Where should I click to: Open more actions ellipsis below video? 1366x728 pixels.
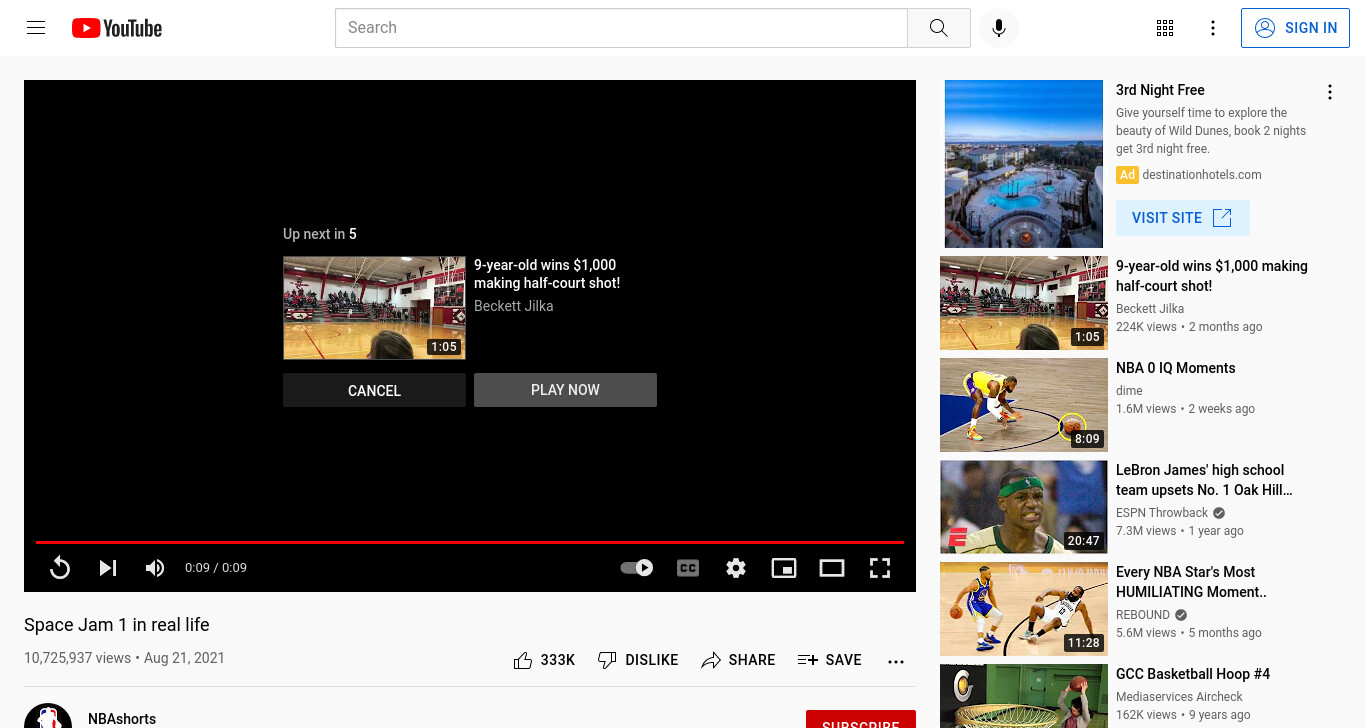tap(896, 660)
